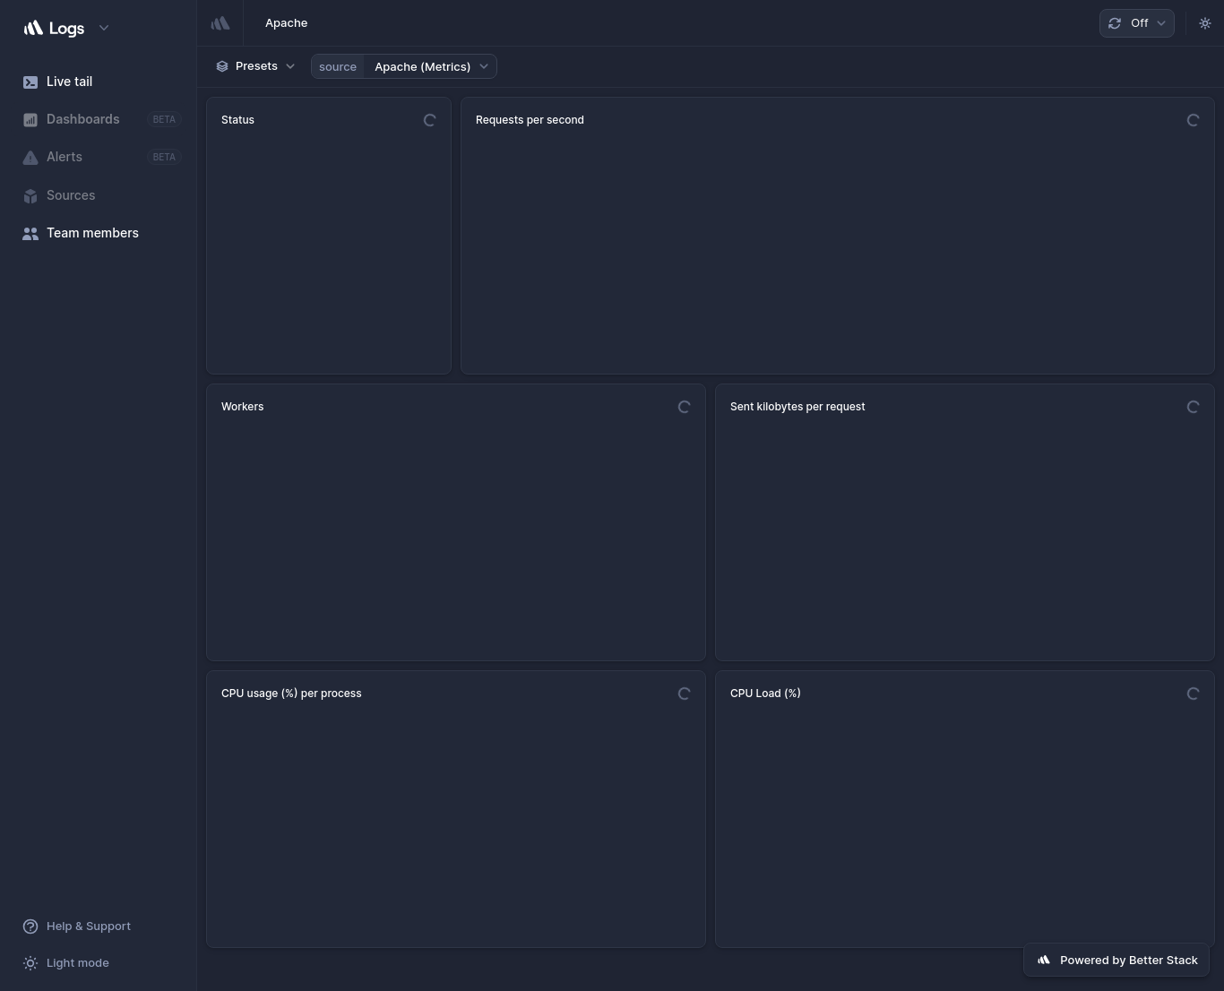Switch to Light mode
Viewport: 1224px width, 991px height.
pos(77,962)
